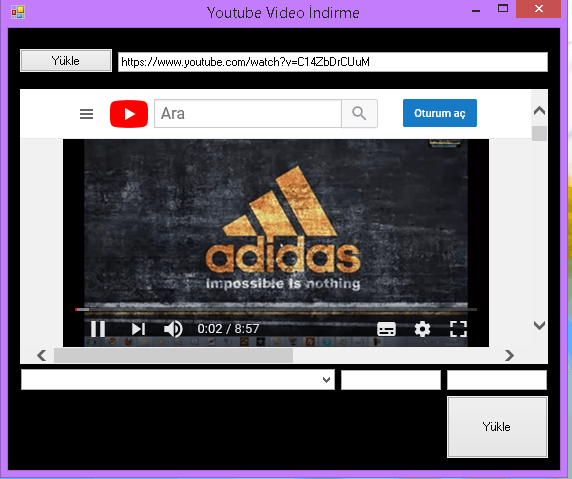The height and width of the screenshot is (479, 572).
Task: Click the browser scroll up arrow
Action: coord(539,110)
